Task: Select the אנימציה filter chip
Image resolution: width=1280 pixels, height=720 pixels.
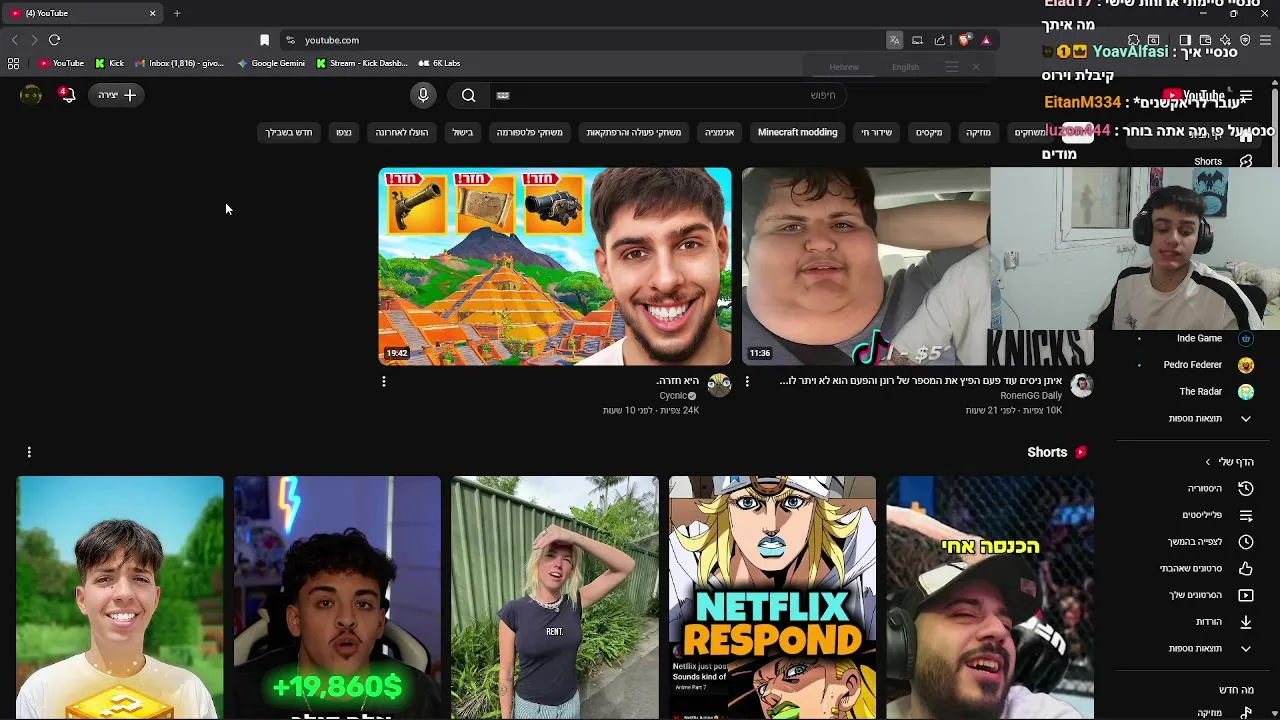Action: pyautogui.click(x=719, y=132)
